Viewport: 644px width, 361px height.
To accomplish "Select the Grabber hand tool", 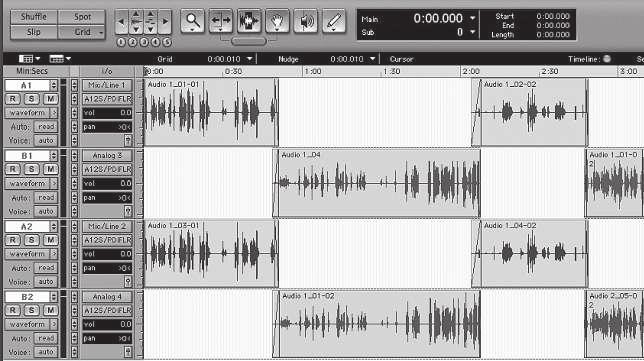I will click(277, 21).
